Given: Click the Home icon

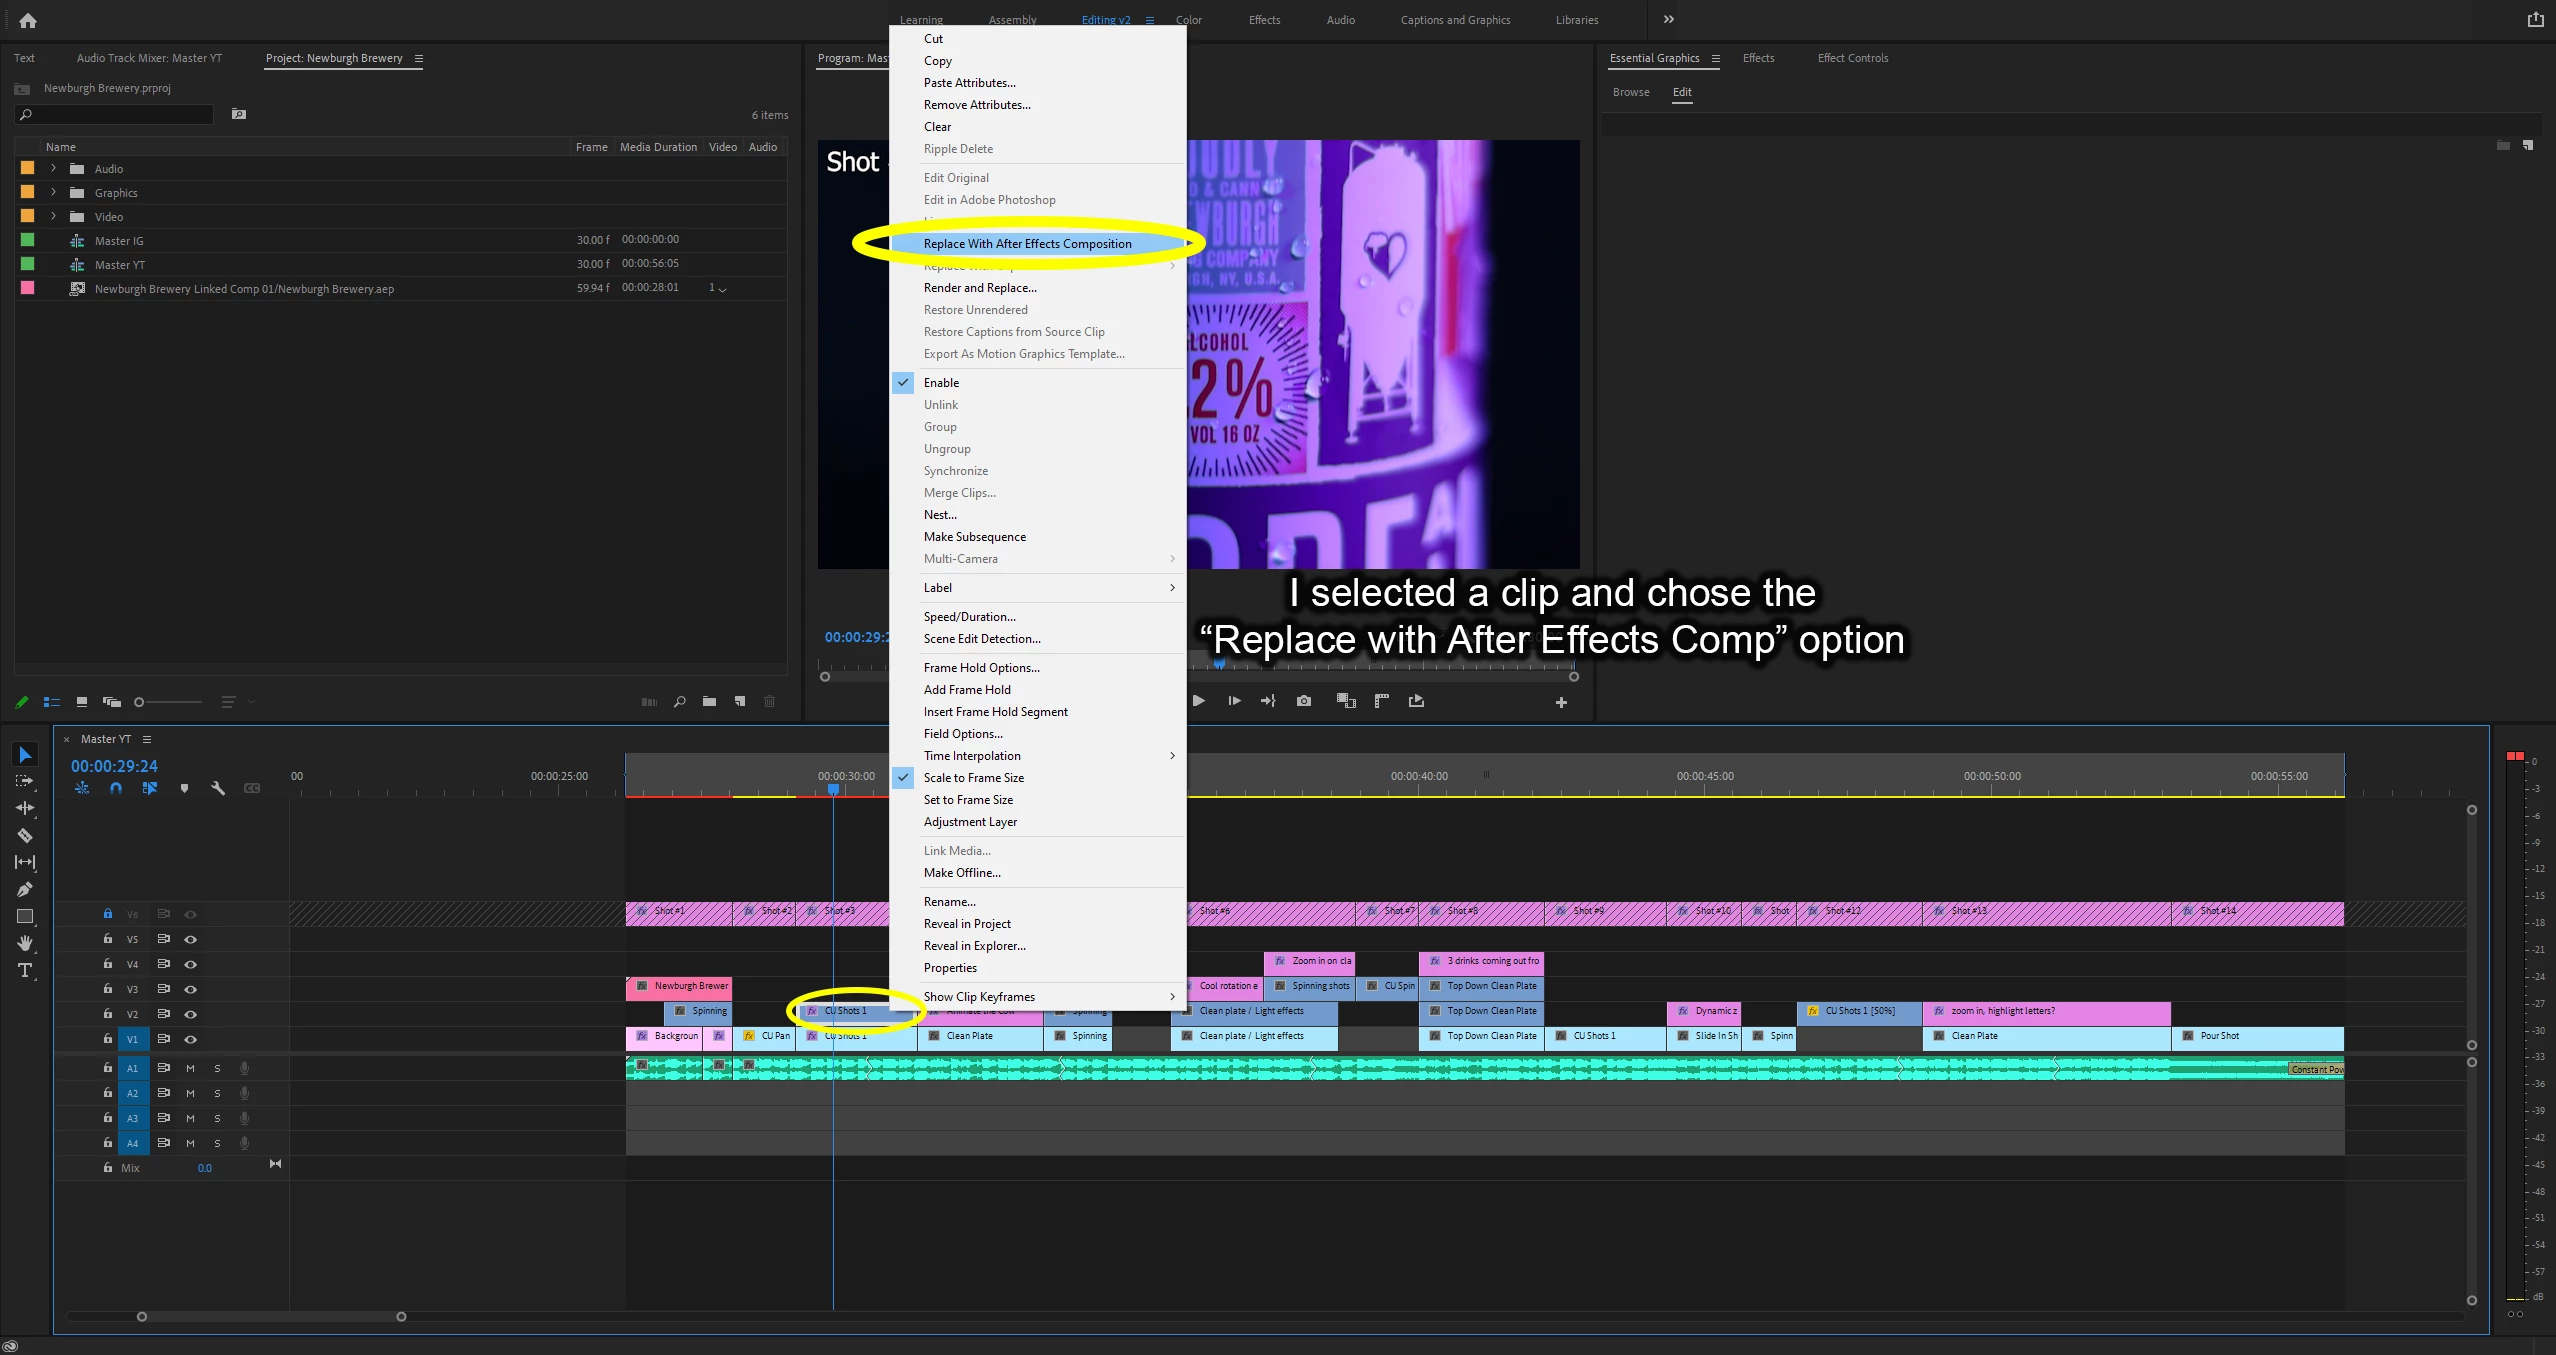Looking at the screenshot, I should [27, 20].
